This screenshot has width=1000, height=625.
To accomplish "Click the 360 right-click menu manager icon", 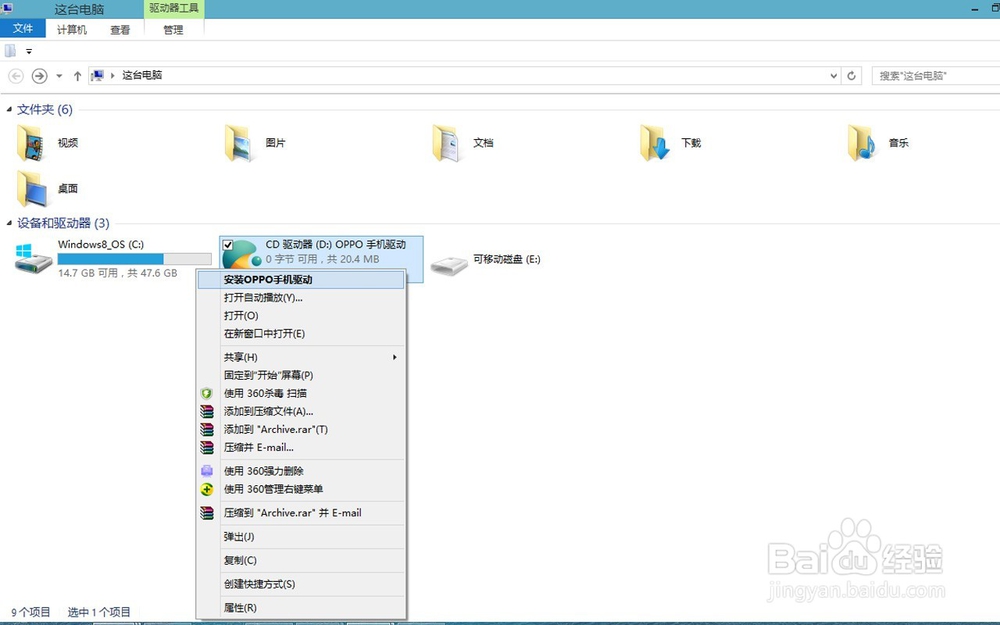I will click(x=207, y=489).
